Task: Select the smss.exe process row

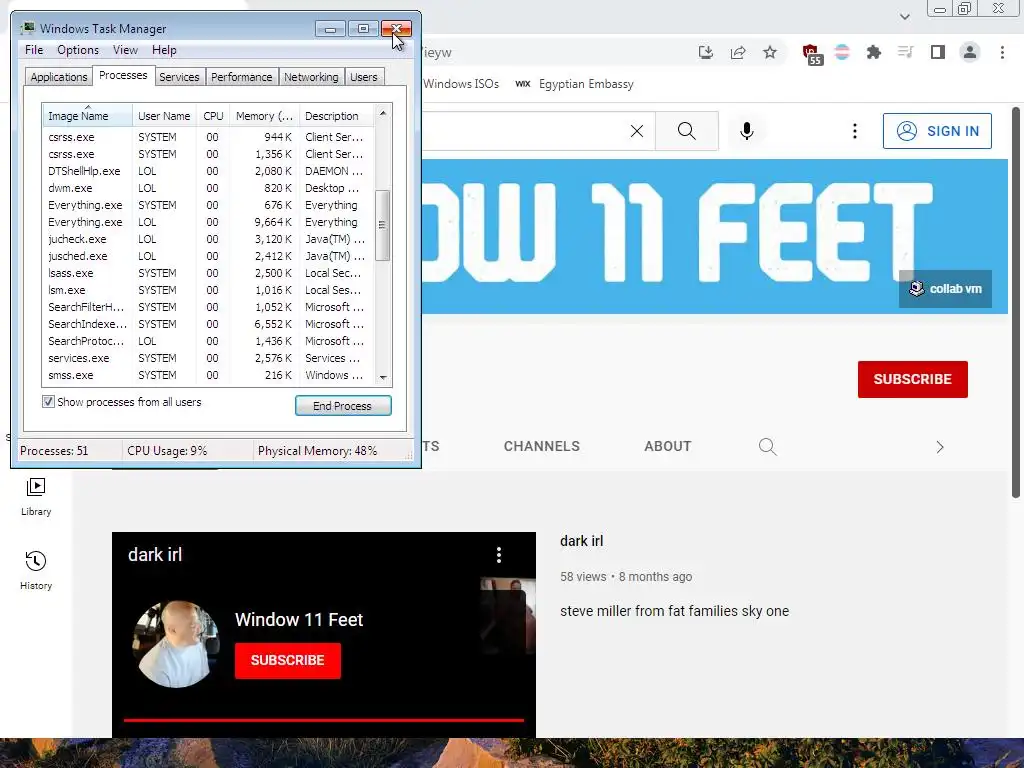Action: (x=208, y=375)
